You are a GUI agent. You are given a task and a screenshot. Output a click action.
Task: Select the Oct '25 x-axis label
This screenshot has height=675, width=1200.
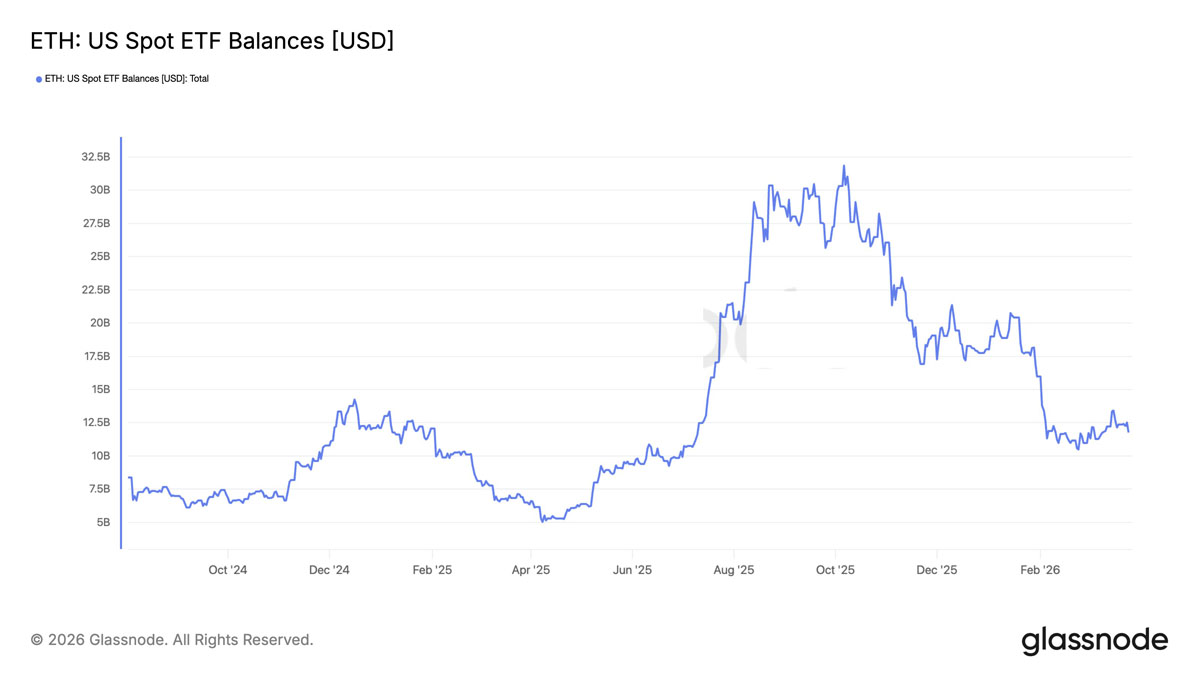[x=835, y=570]
